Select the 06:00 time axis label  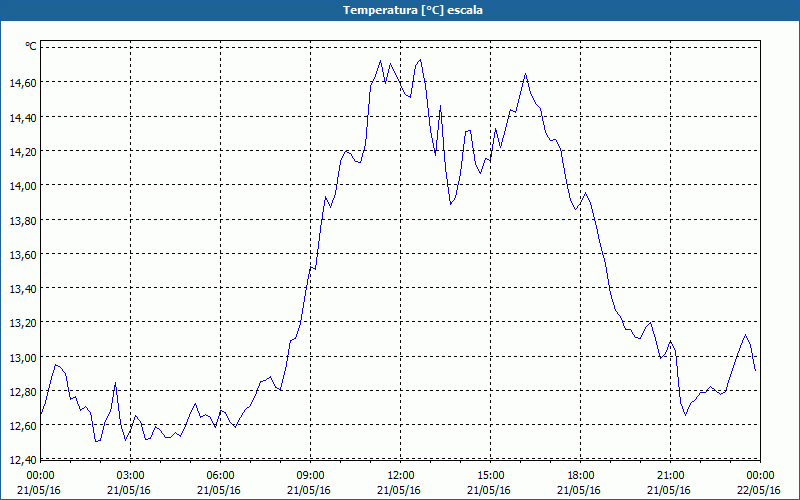point(220,476)
